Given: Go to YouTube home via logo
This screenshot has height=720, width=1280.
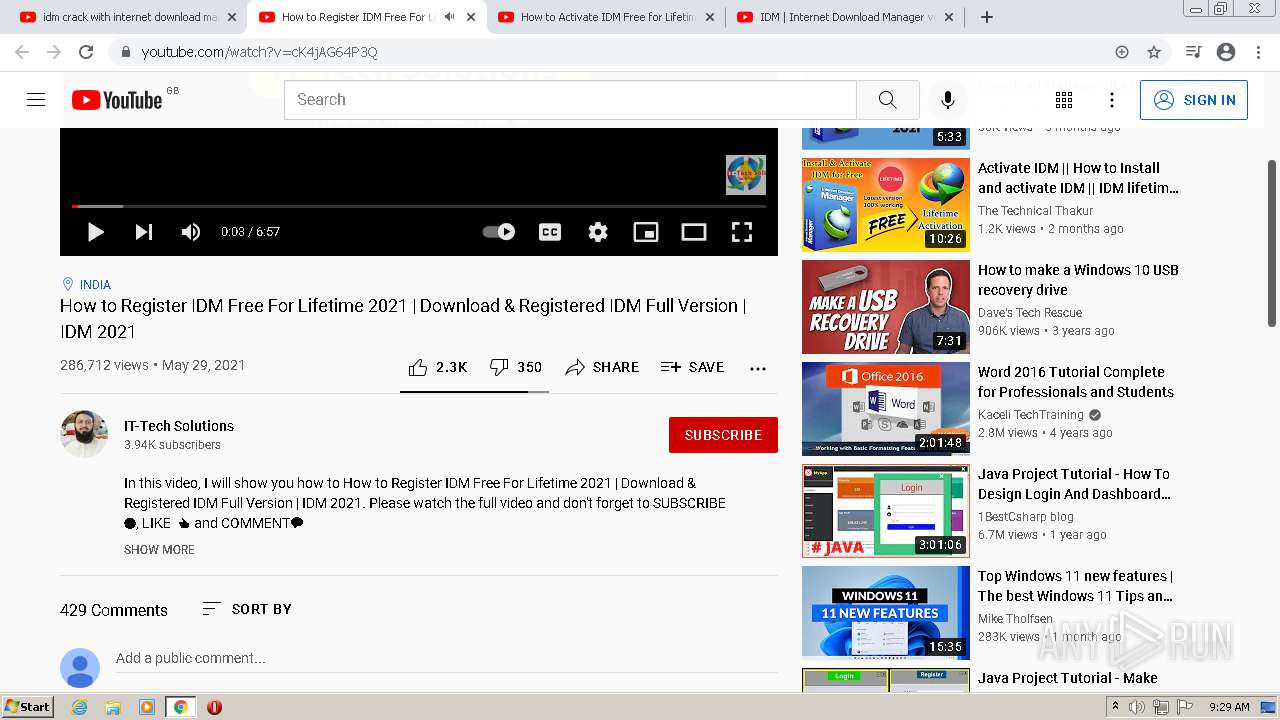Looking at the screenshot, I should pyautogui.click(x=117, y=100).
